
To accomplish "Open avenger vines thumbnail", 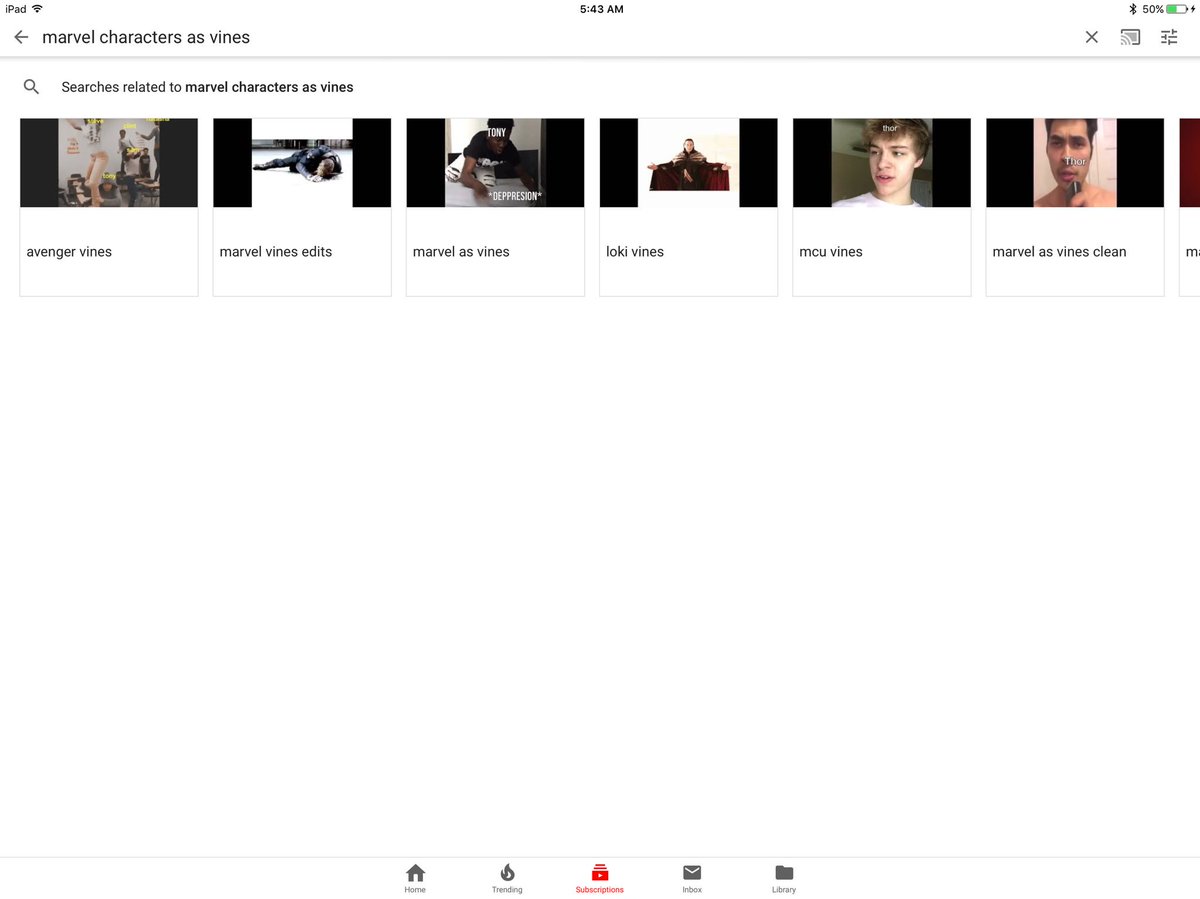I will point(109,163).
